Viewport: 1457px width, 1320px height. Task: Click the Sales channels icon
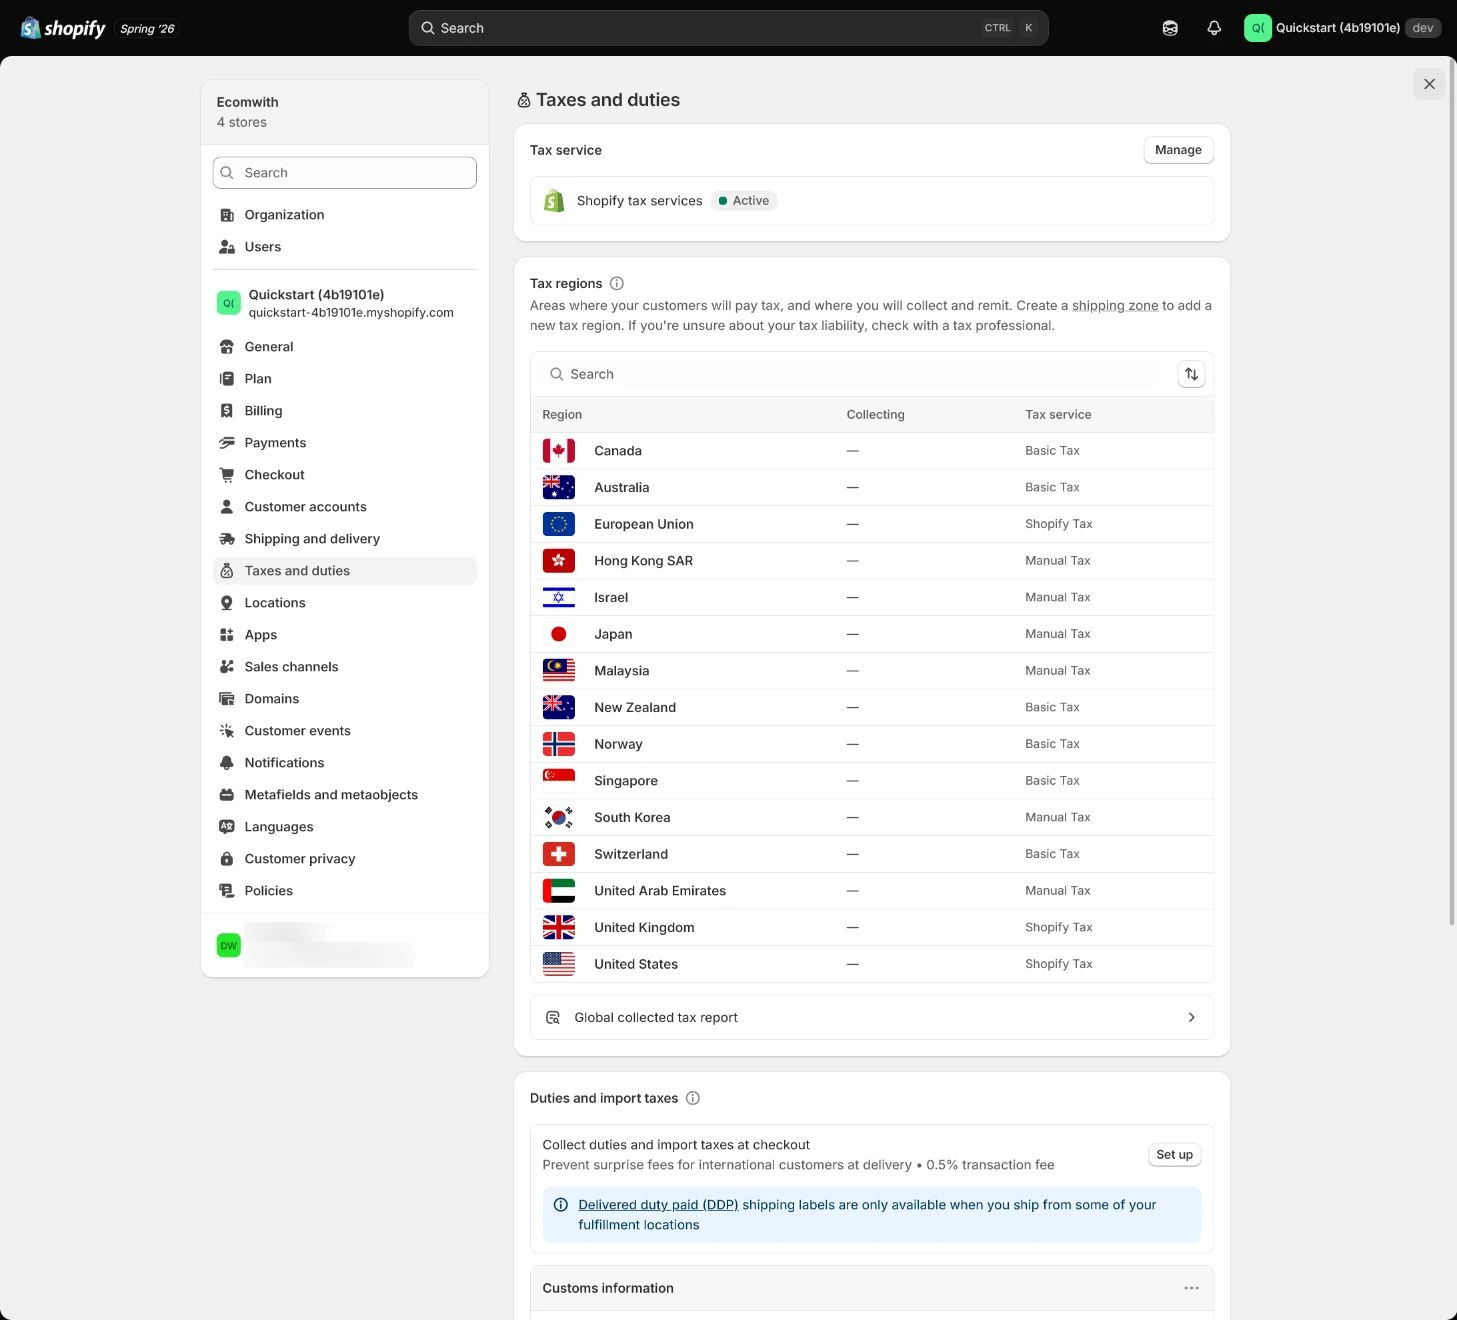tap(227, 667)
